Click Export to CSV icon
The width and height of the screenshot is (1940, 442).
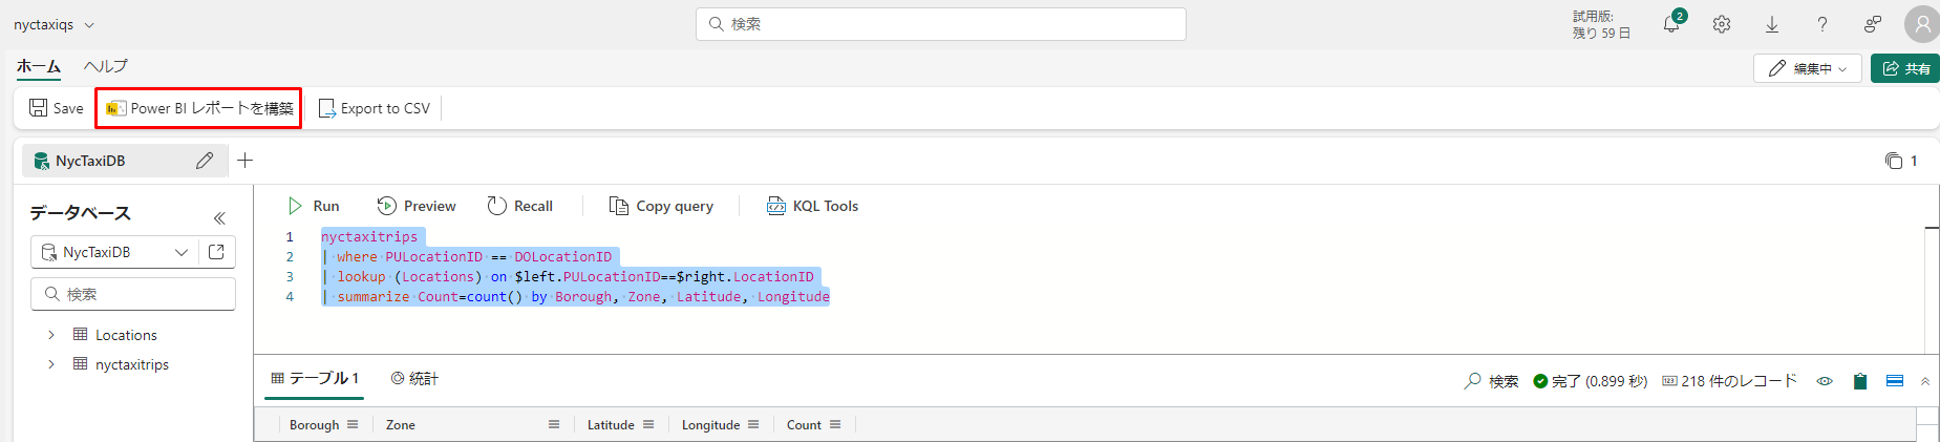click(327, 108)
